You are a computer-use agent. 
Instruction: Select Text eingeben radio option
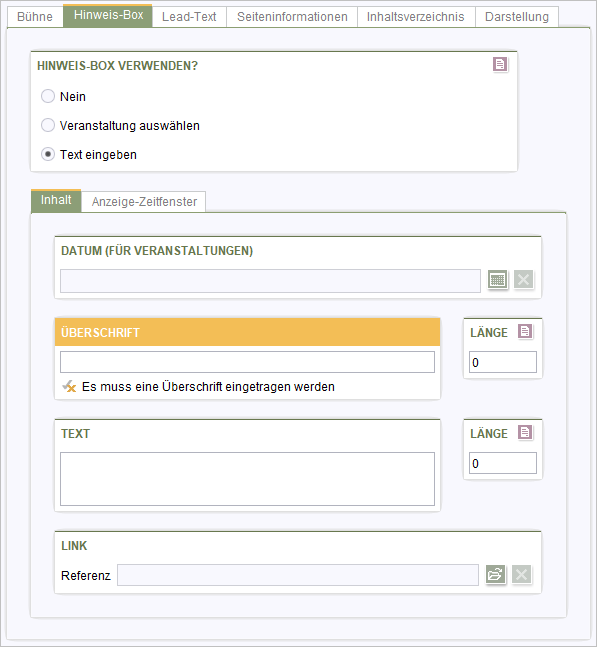[48, 154]
